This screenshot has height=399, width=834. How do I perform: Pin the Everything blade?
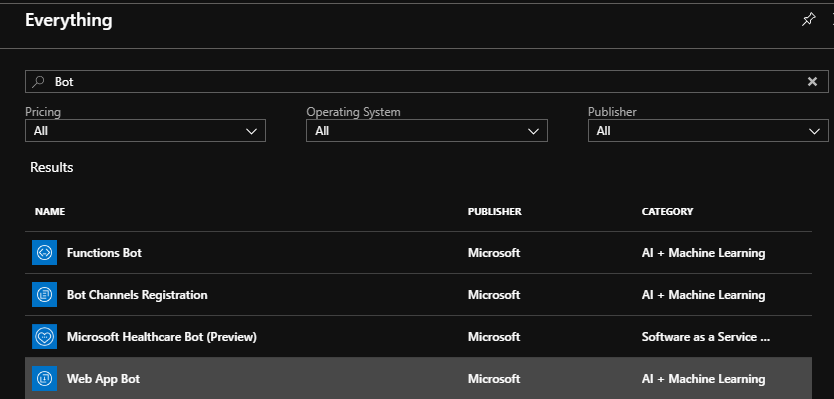click(808, 20)
